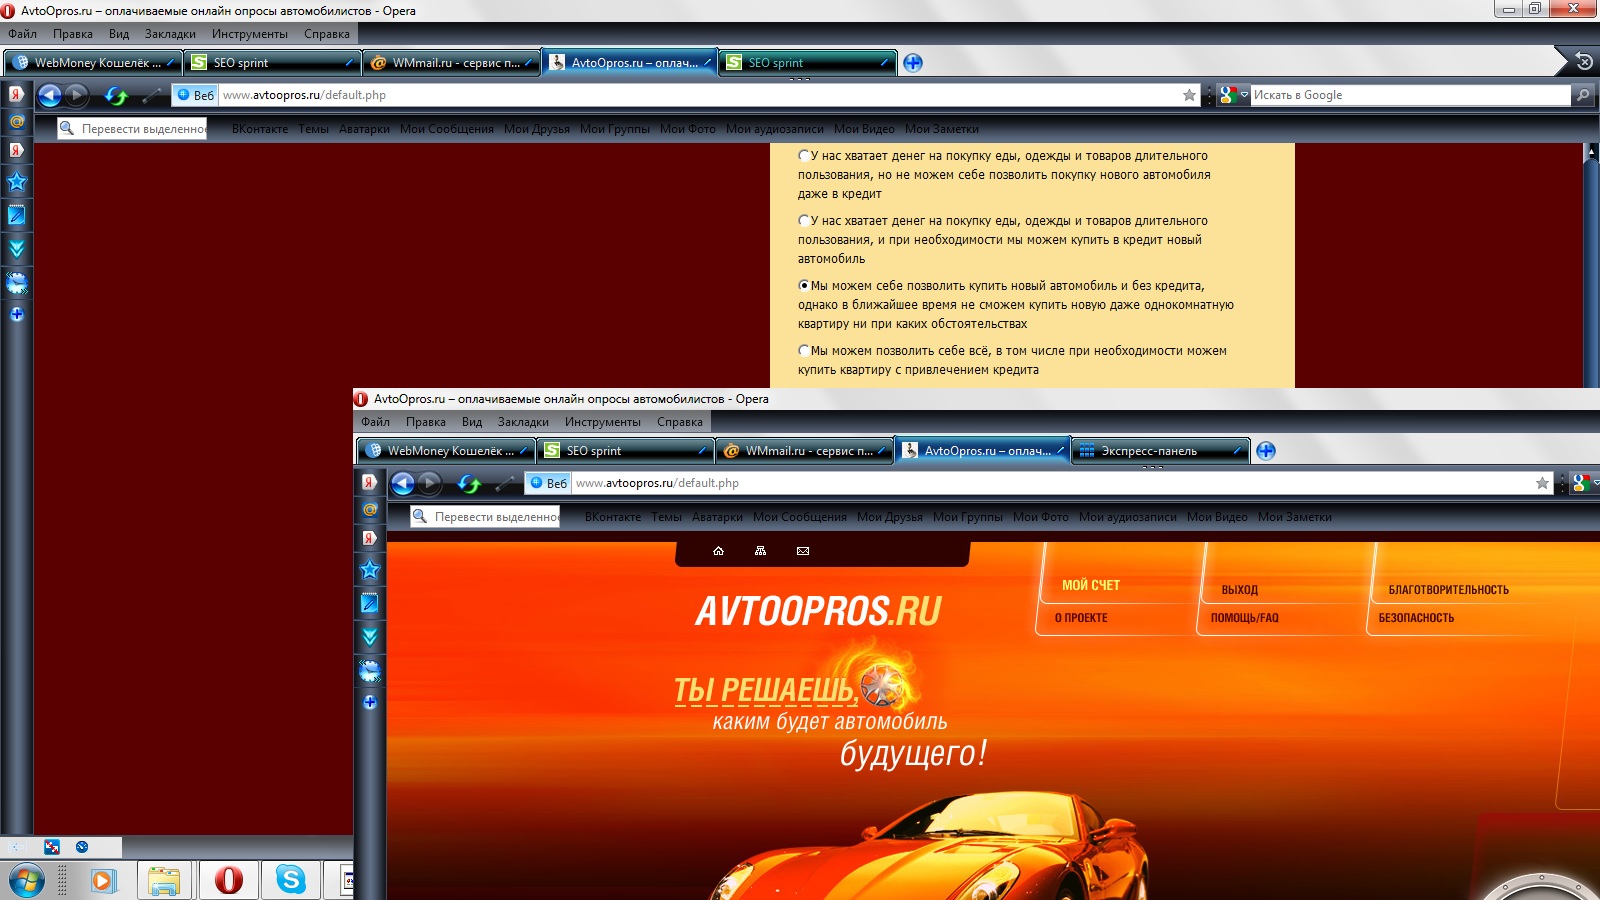Open Windows Explorer from the taskbar

164,880
